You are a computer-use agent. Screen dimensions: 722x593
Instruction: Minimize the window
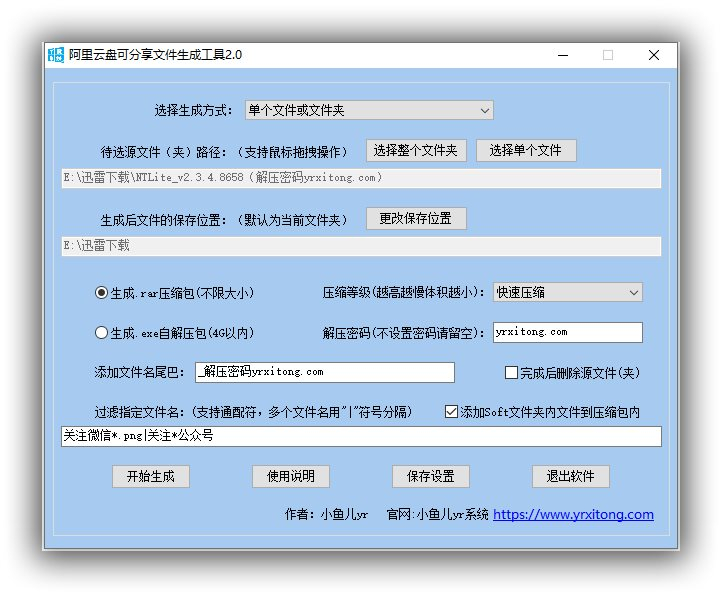[x=563, y=55]
